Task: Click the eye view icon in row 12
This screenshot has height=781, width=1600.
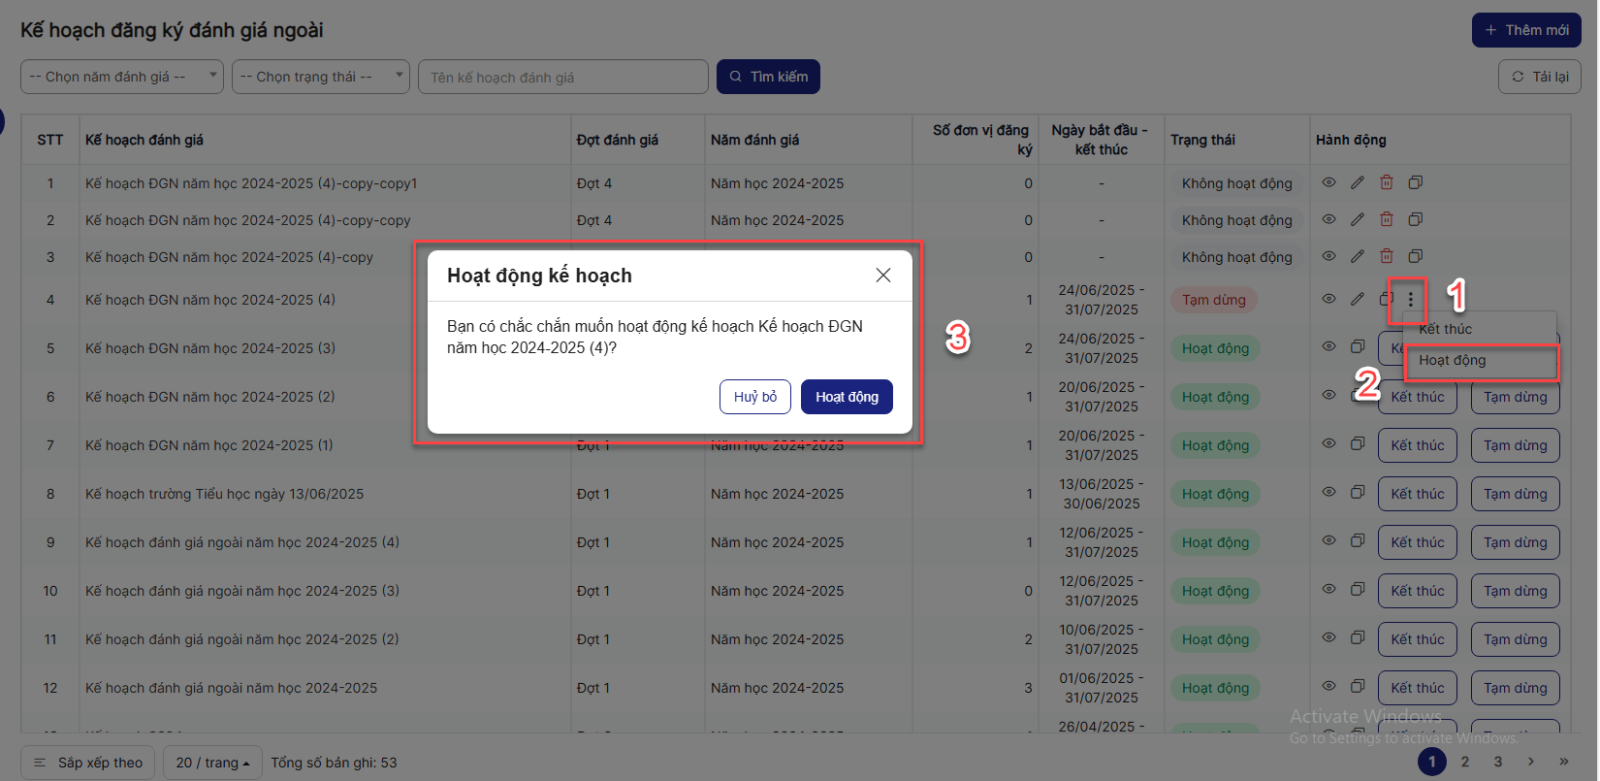Action: 1329,687
